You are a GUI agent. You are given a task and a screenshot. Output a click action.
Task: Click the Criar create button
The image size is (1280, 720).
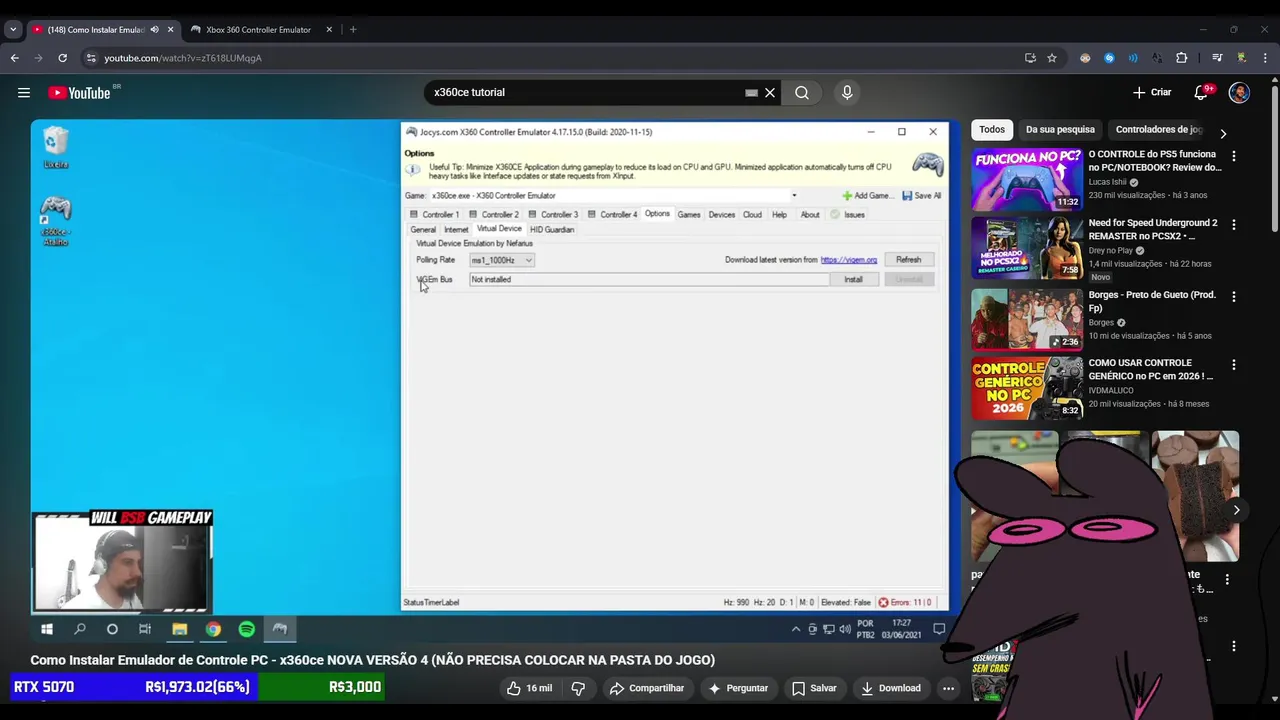1152,92
